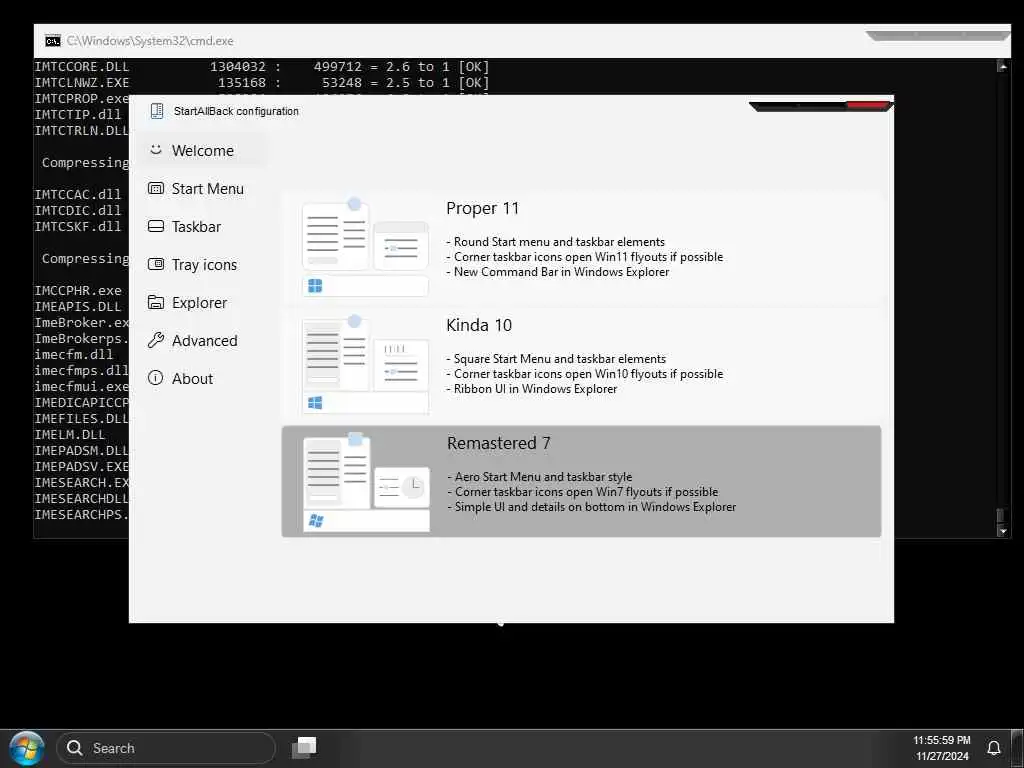Image resolution: width=1024 pixels, height=768 pixels.
Task: Open the About page
Action: click(192, 378)
